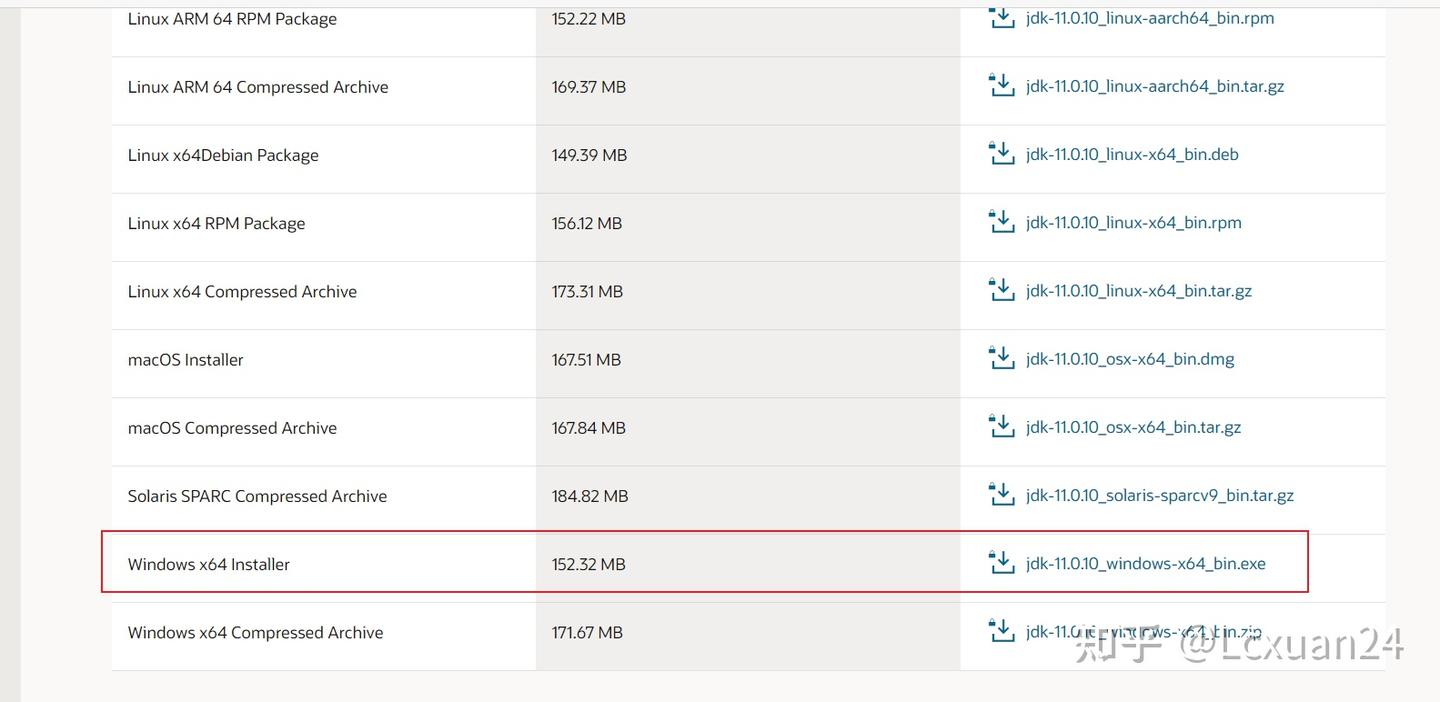Download jdk-11.0.10_linux-x64_bin.rpm package
The image size is (1440, 702).
[x=1133, y=223]
